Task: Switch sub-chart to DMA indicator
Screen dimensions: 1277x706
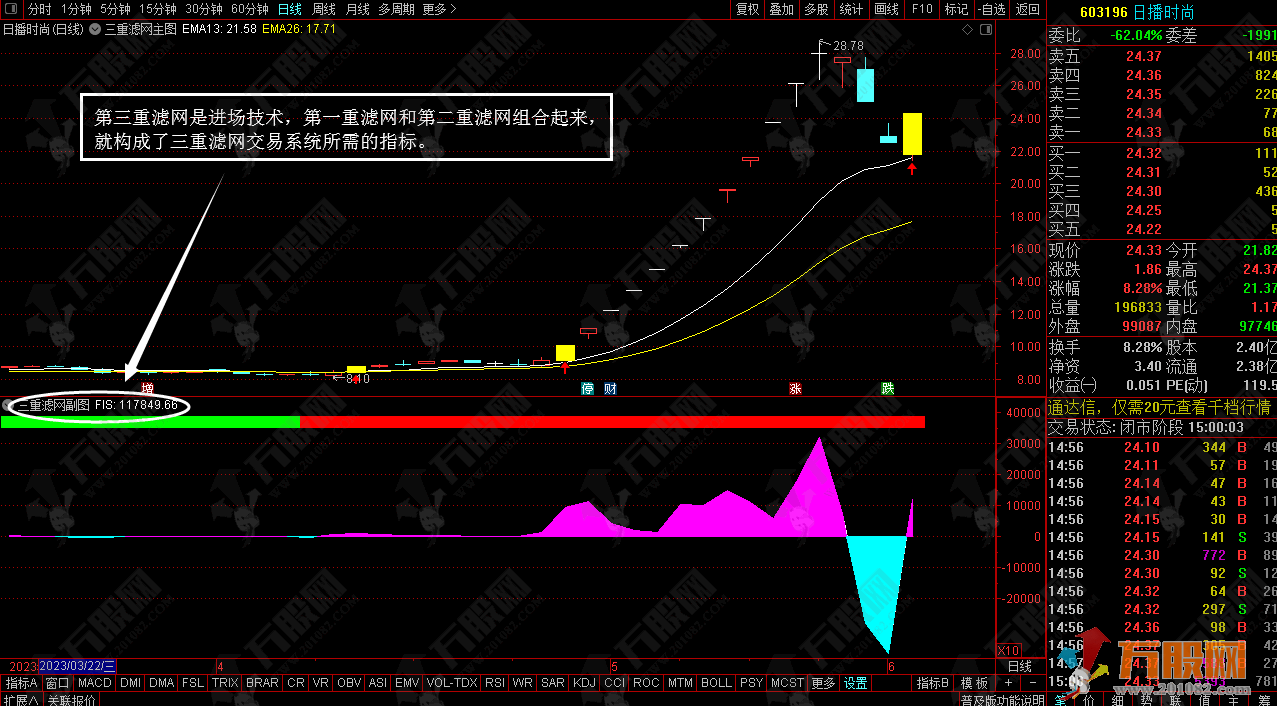Action: 162,683
